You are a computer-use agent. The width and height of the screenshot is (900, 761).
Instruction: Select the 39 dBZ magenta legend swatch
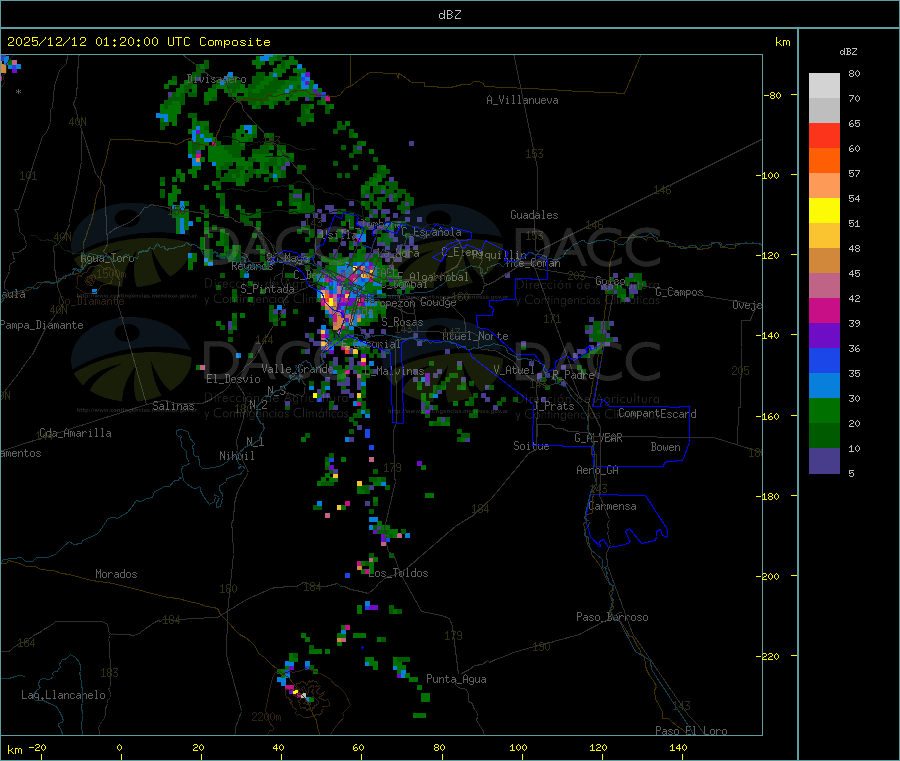(824, 310)
